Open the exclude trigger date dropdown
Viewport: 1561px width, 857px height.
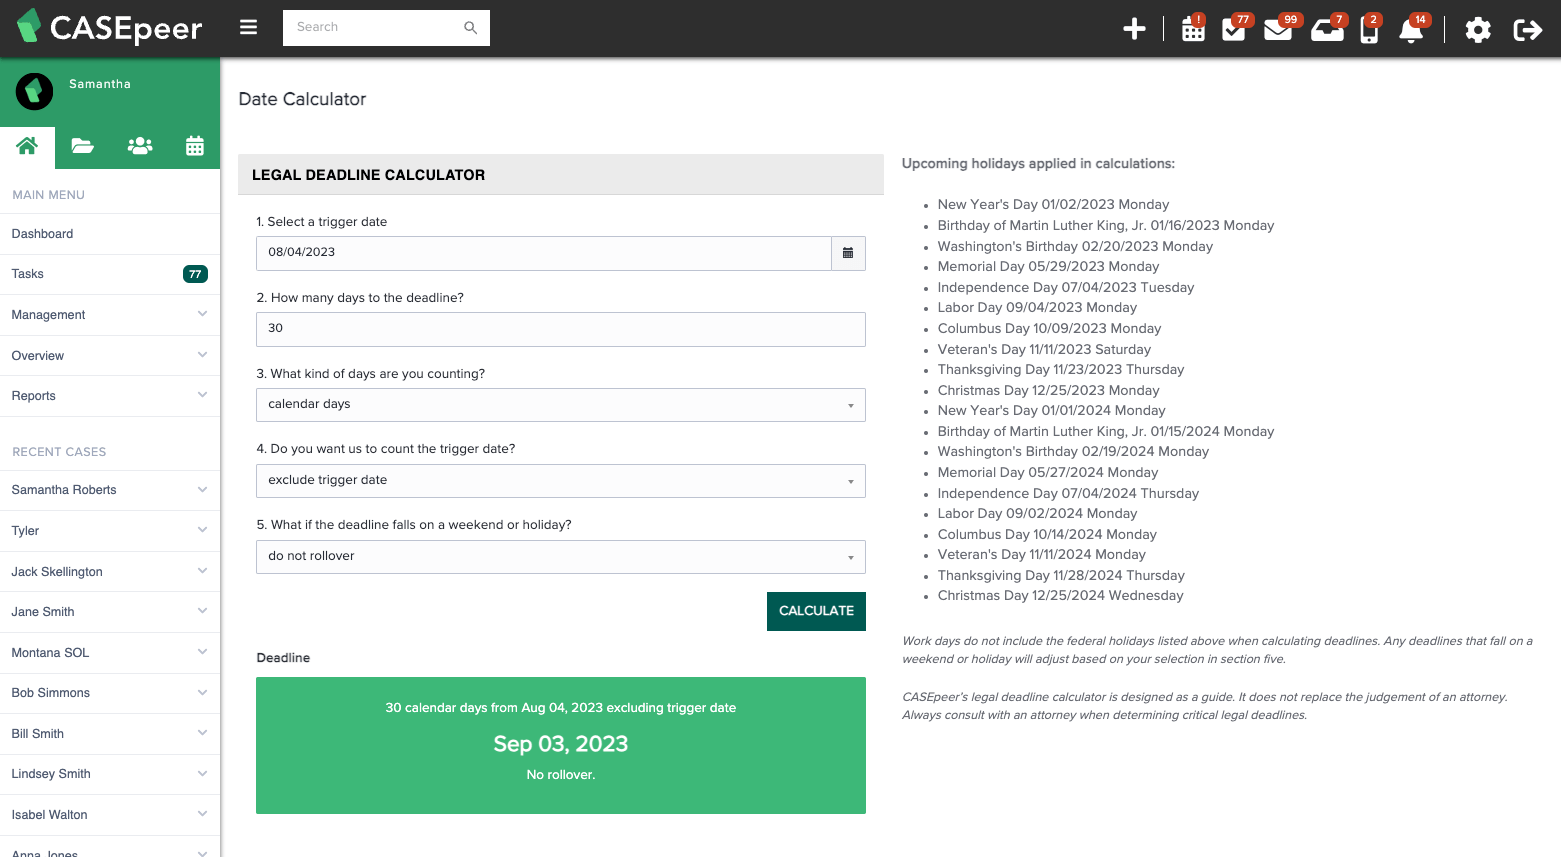tap(560, 481)
